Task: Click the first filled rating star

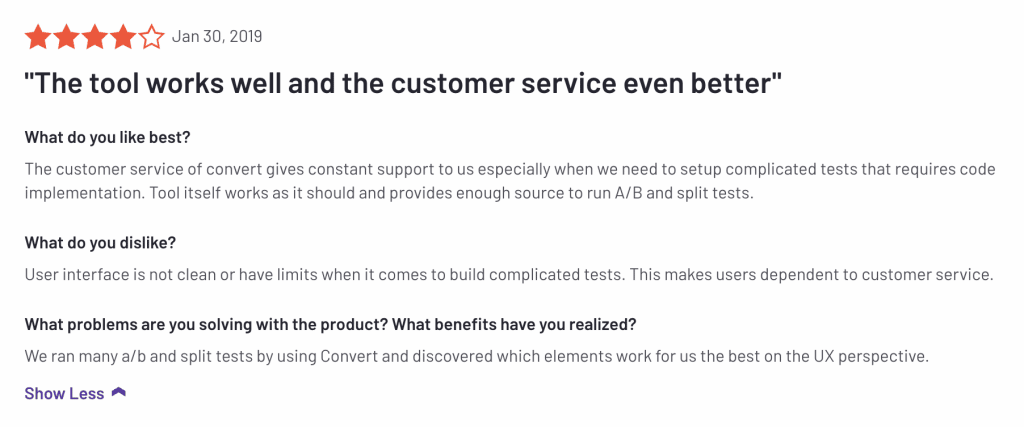Action: pyautogui.click(x=38, y=38)
